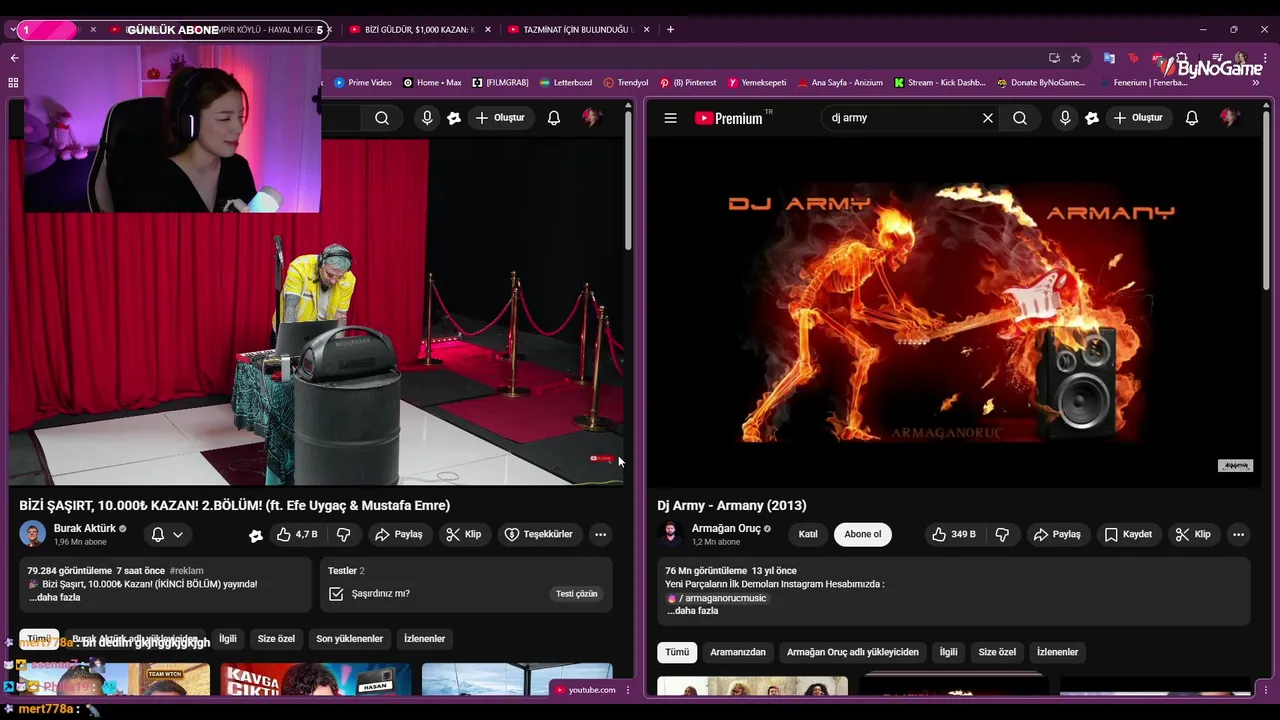Viewport: 1280px width, 720px height.
Task: Dislike the Dj Army video
Action: pyautogui.click(x=1002, y=535)
